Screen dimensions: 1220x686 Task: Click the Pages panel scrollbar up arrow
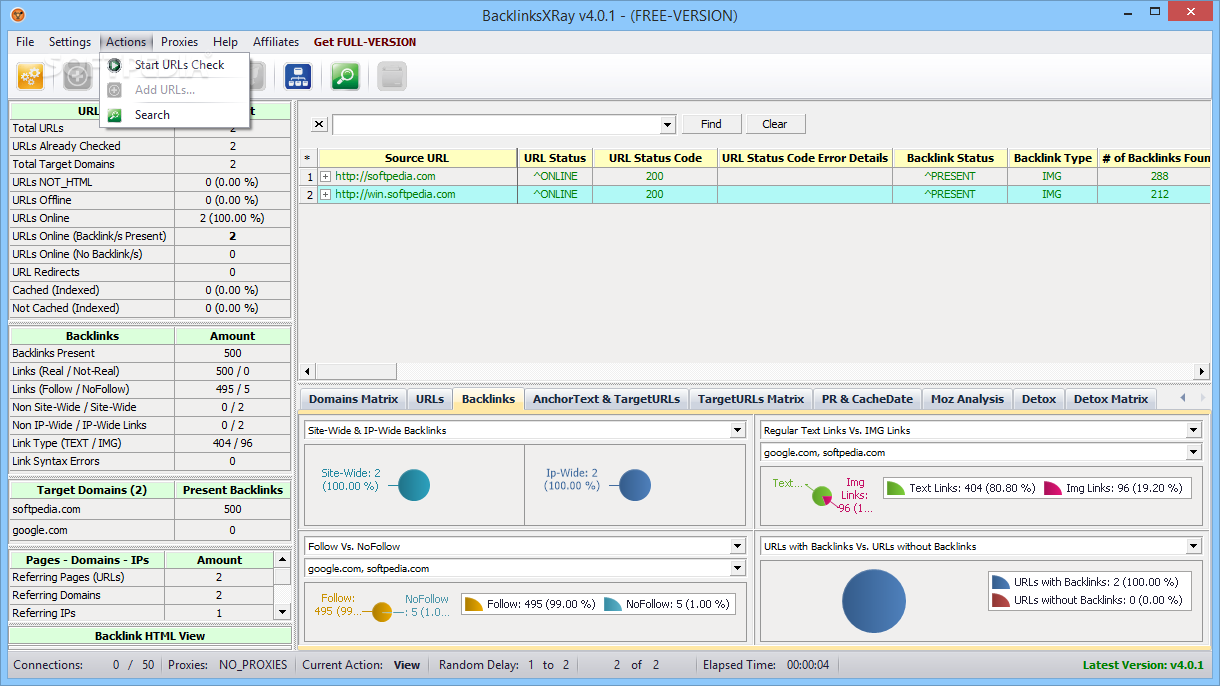pyautogui.click(x=282, y=559)
